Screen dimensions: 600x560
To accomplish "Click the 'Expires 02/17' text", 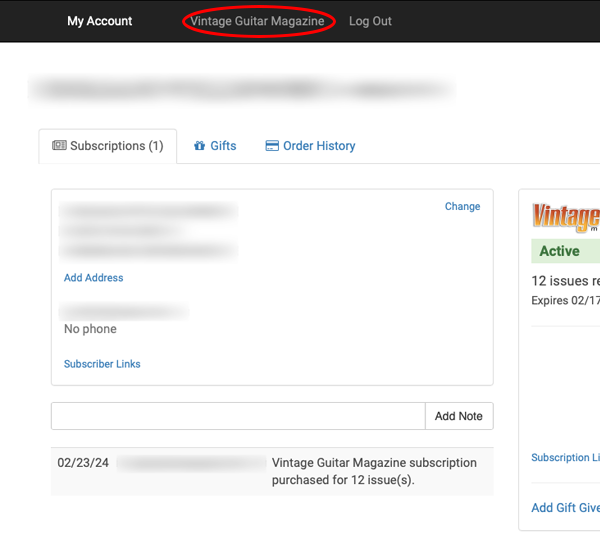I will click(x=566, y=300).
